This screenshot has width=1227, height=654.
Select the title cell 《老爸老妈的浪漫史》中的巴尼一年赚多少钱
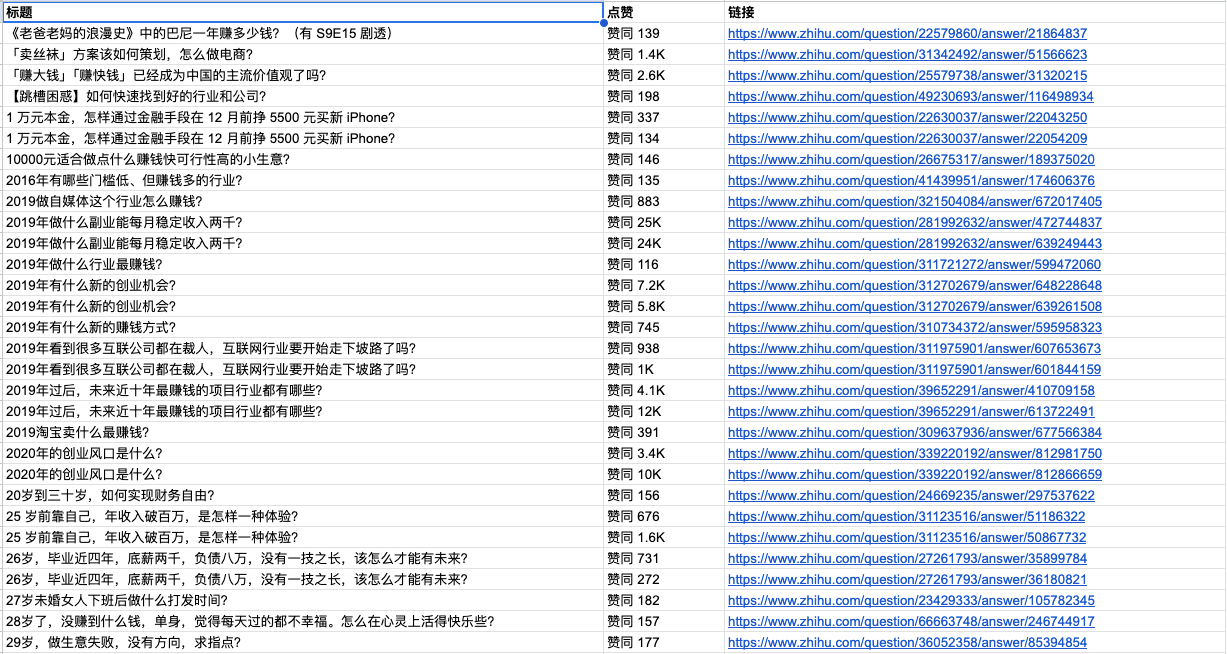303,33
